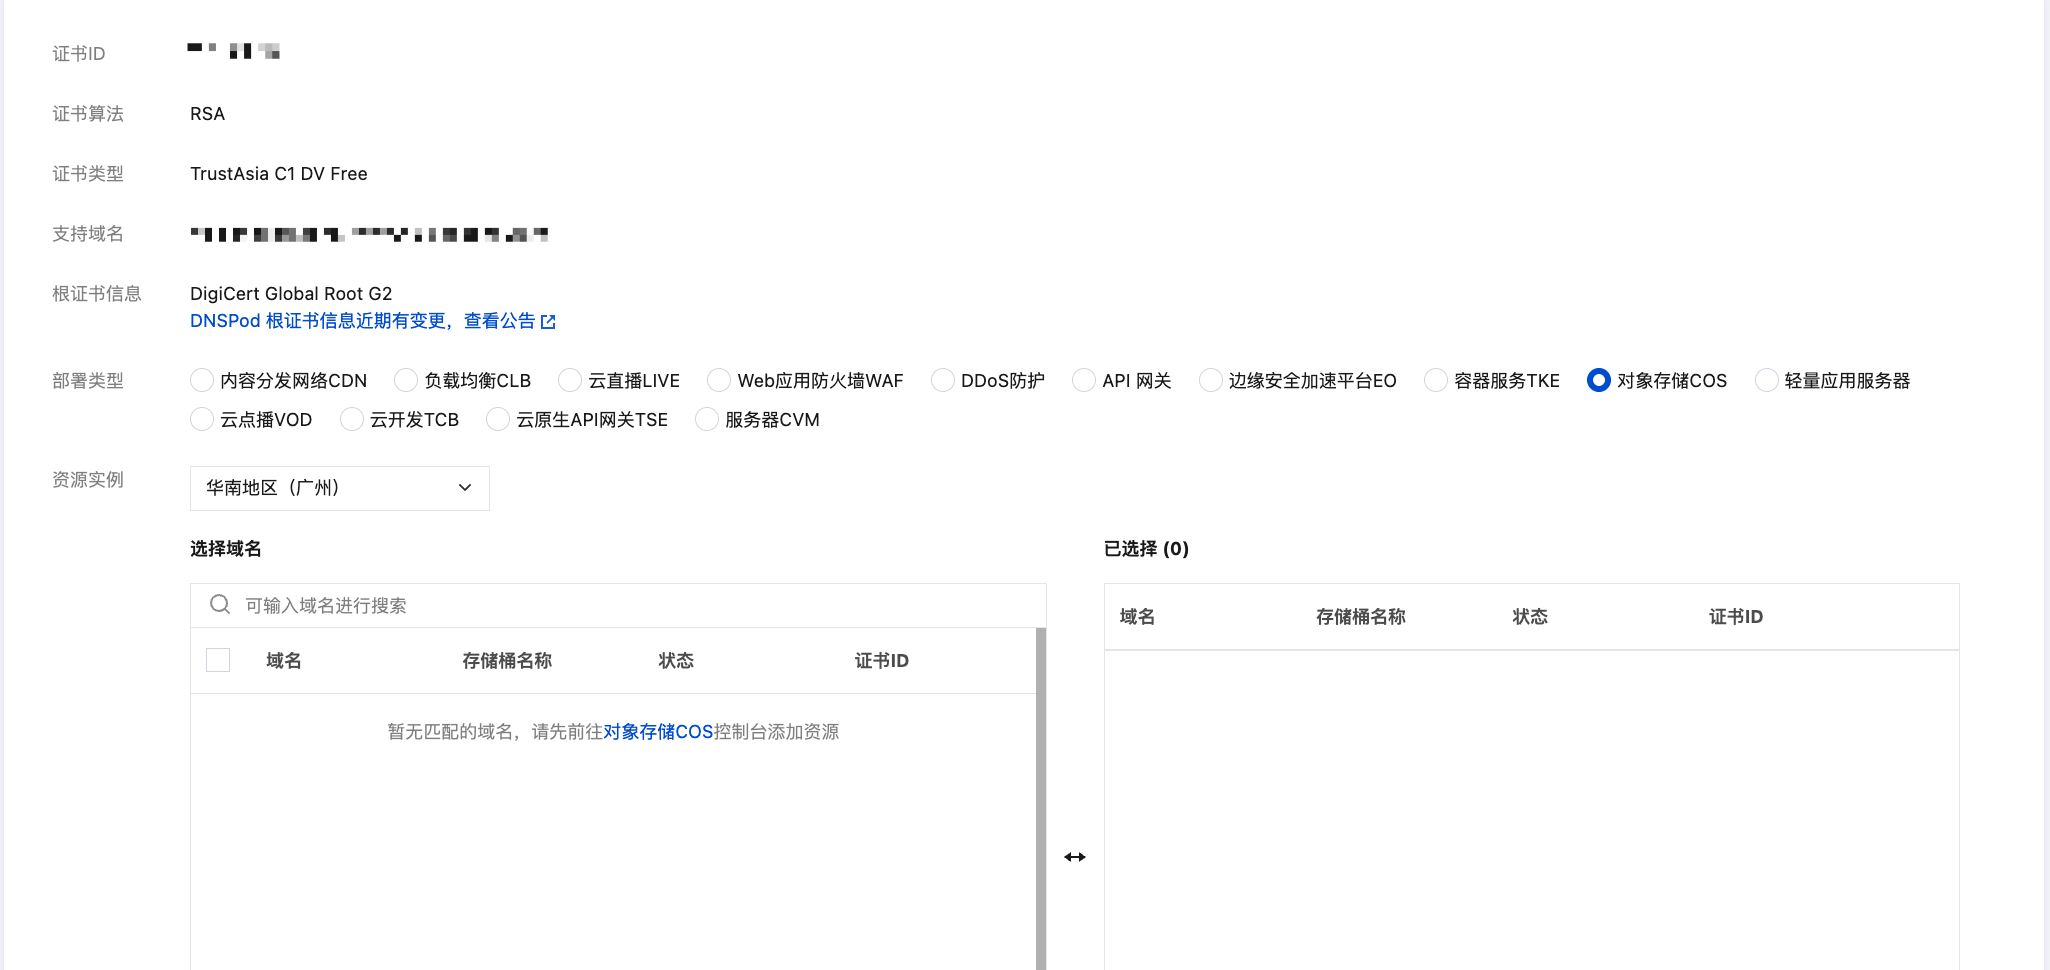Open the 对象存储COS console link
This screenshot has height=970, width=2050.
[x=658, y=732]
